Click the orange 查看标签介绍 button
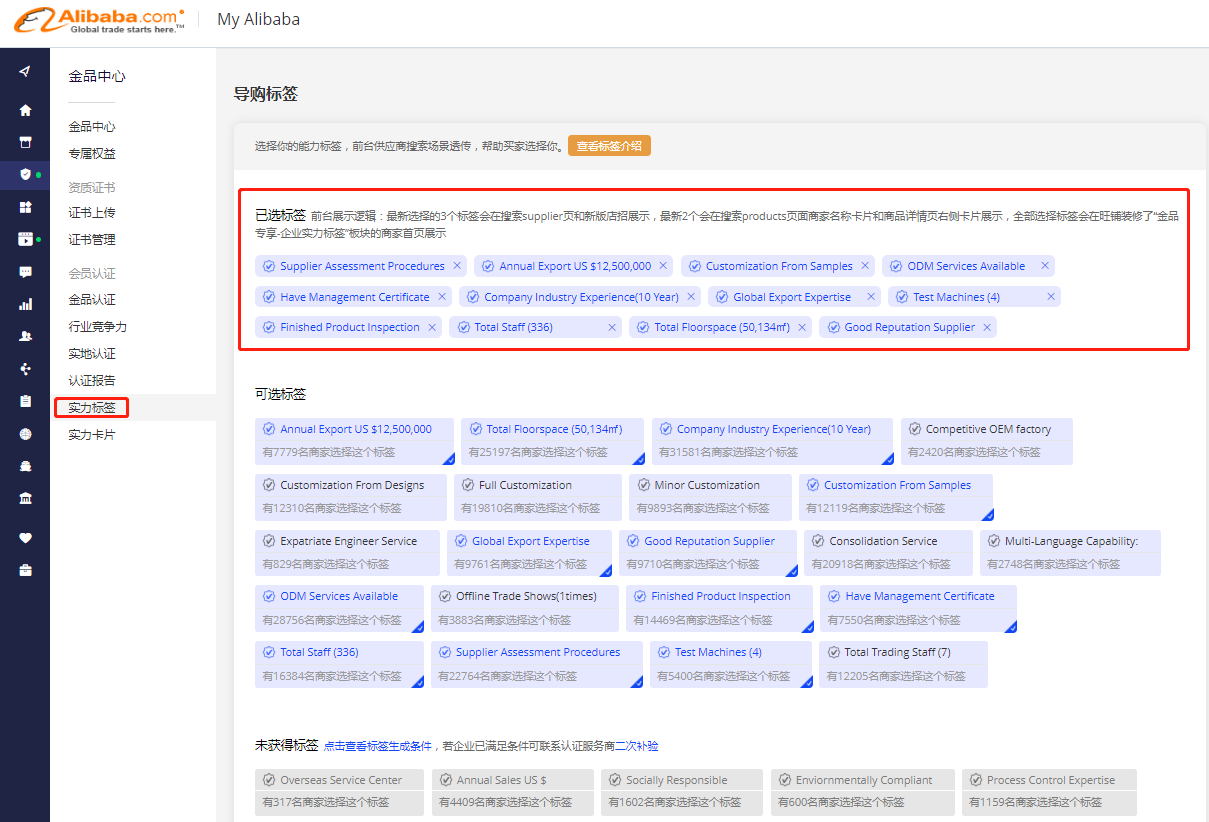The height and width of the screenshot is (822, 1209). pos(609,146)
